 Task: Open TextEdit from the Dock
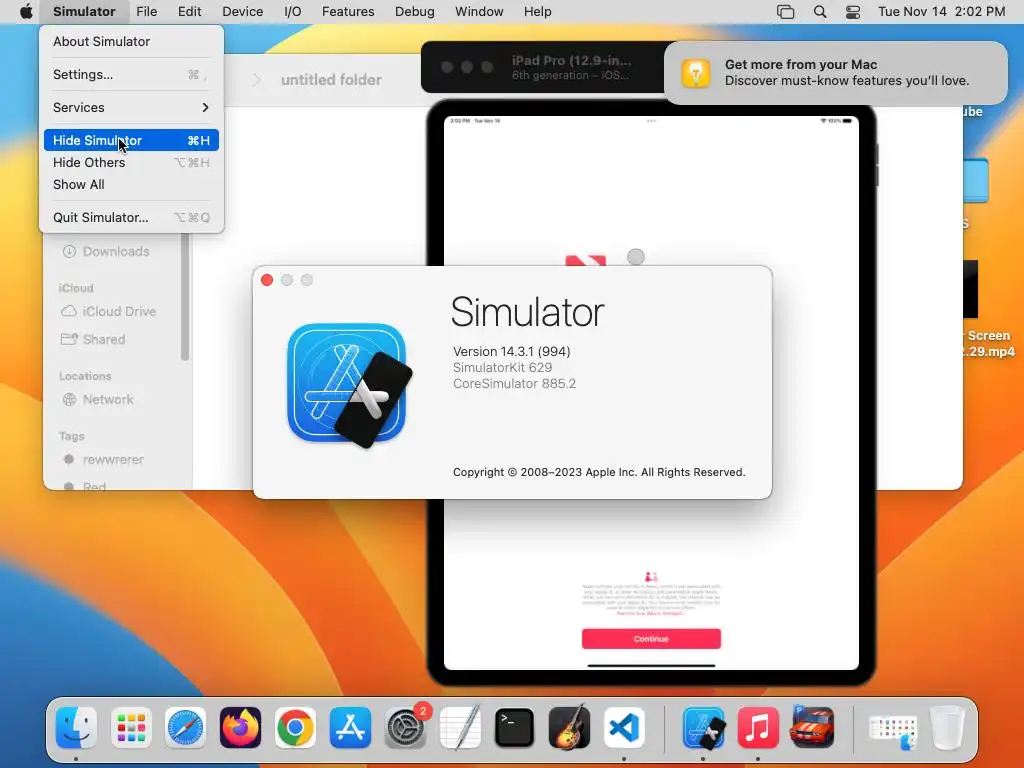[460, 728]
